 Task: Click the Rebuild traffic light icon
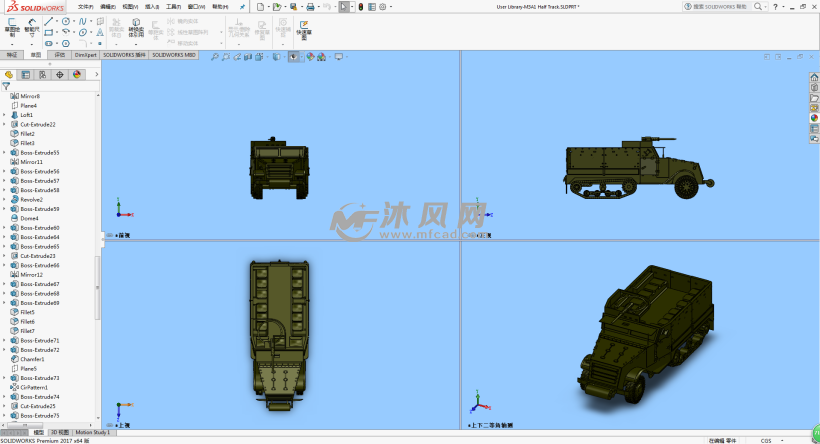361,7
